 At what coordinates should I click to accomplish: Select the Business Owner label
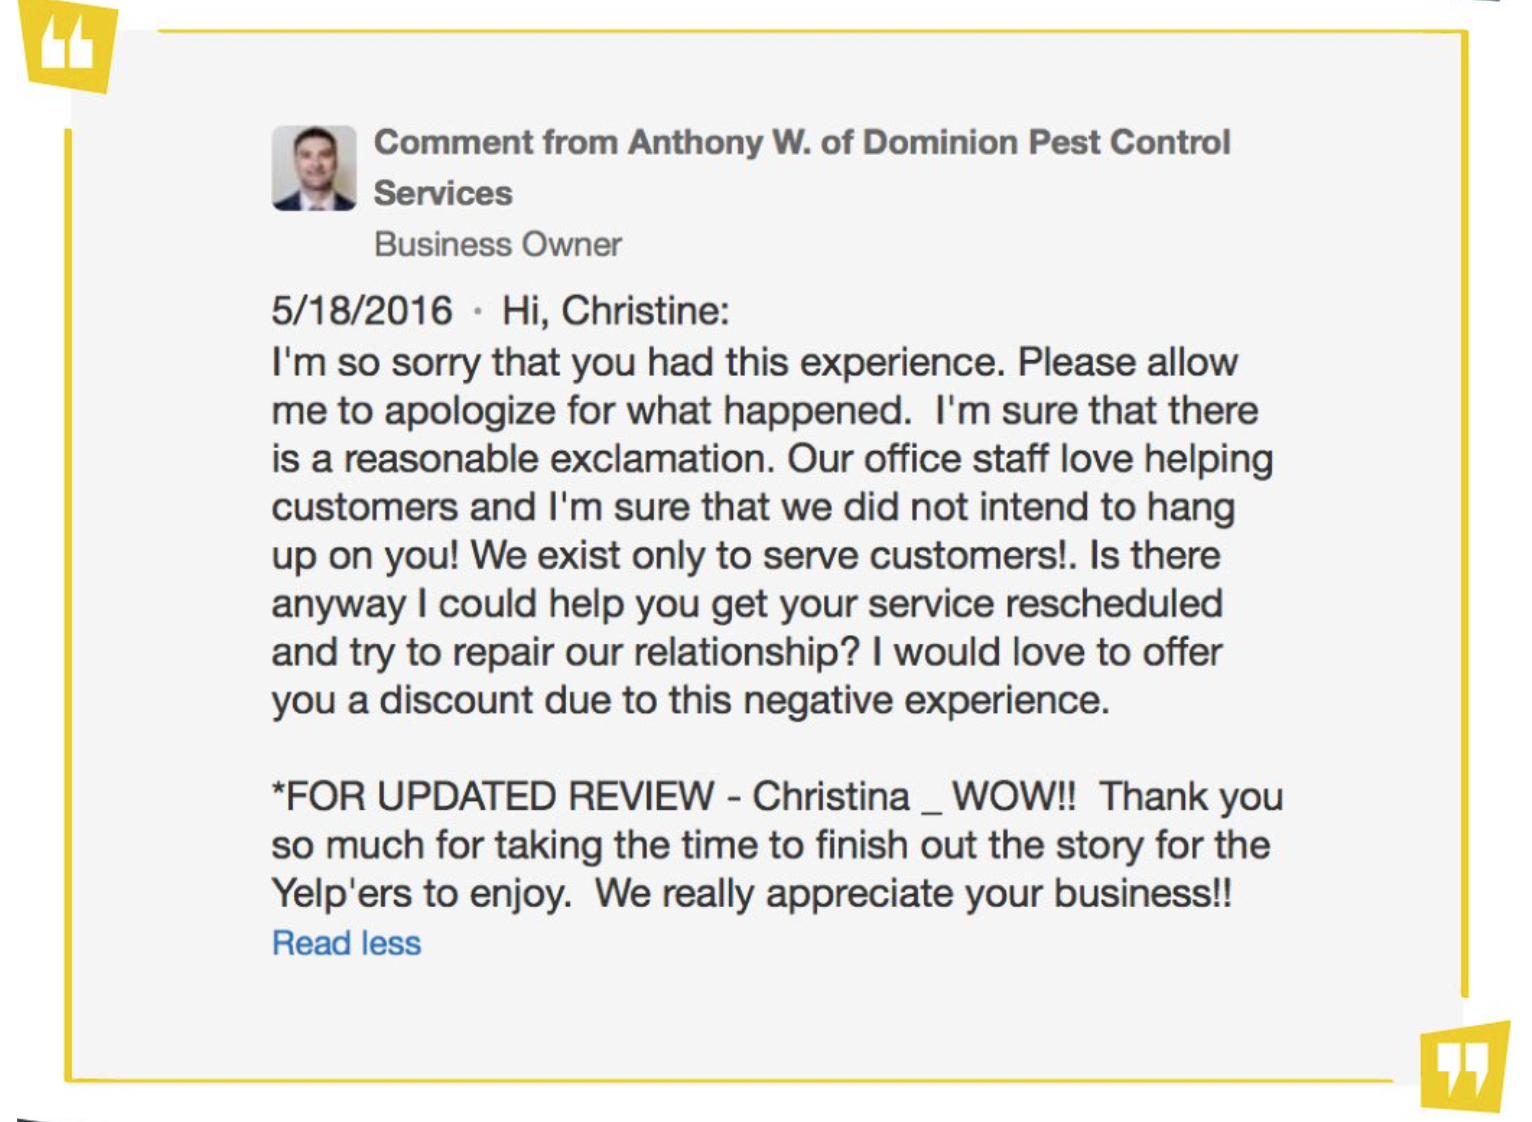point(498,244)
